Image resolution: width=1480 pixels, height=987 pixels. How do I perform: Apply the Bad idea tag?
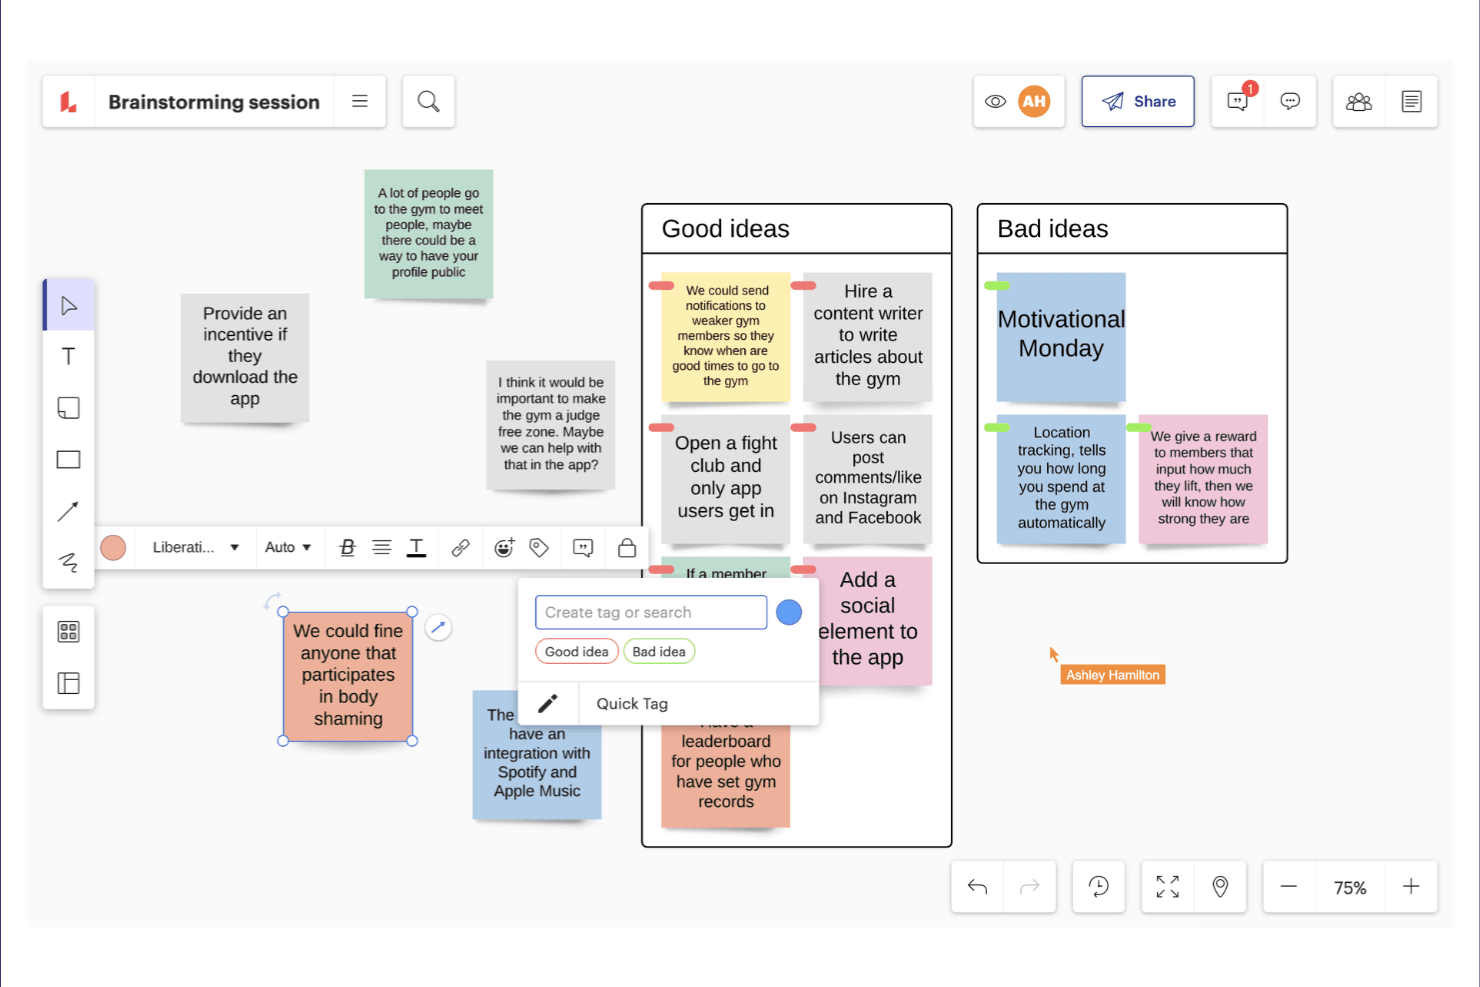pyautogui.click(x=659, y=651)
